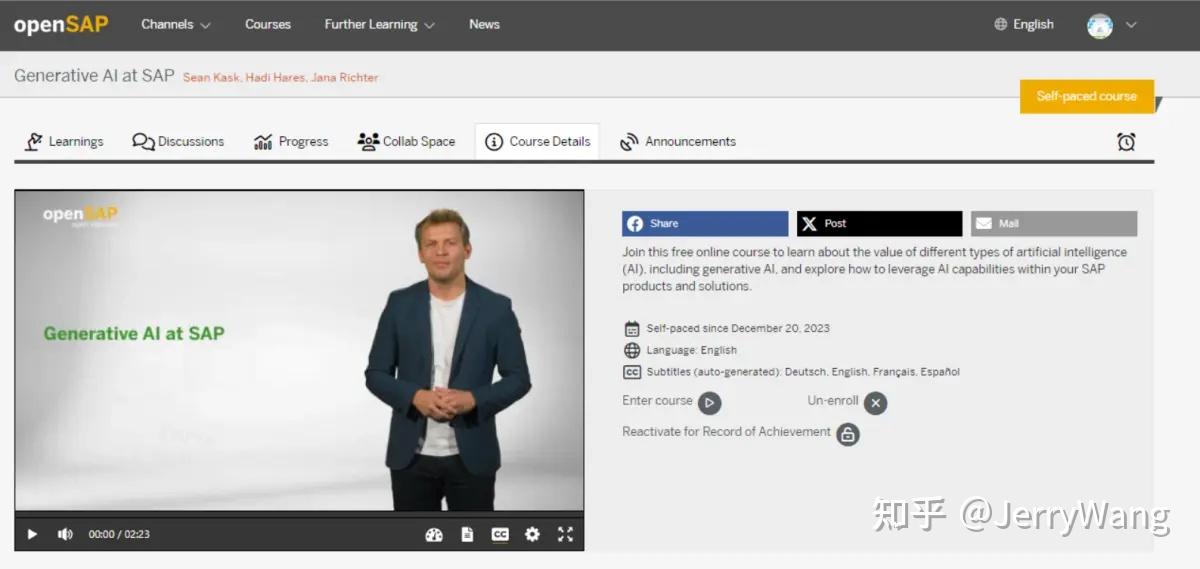
Task: Expand the Channels dropdown menu
Action: coord(176,24)
